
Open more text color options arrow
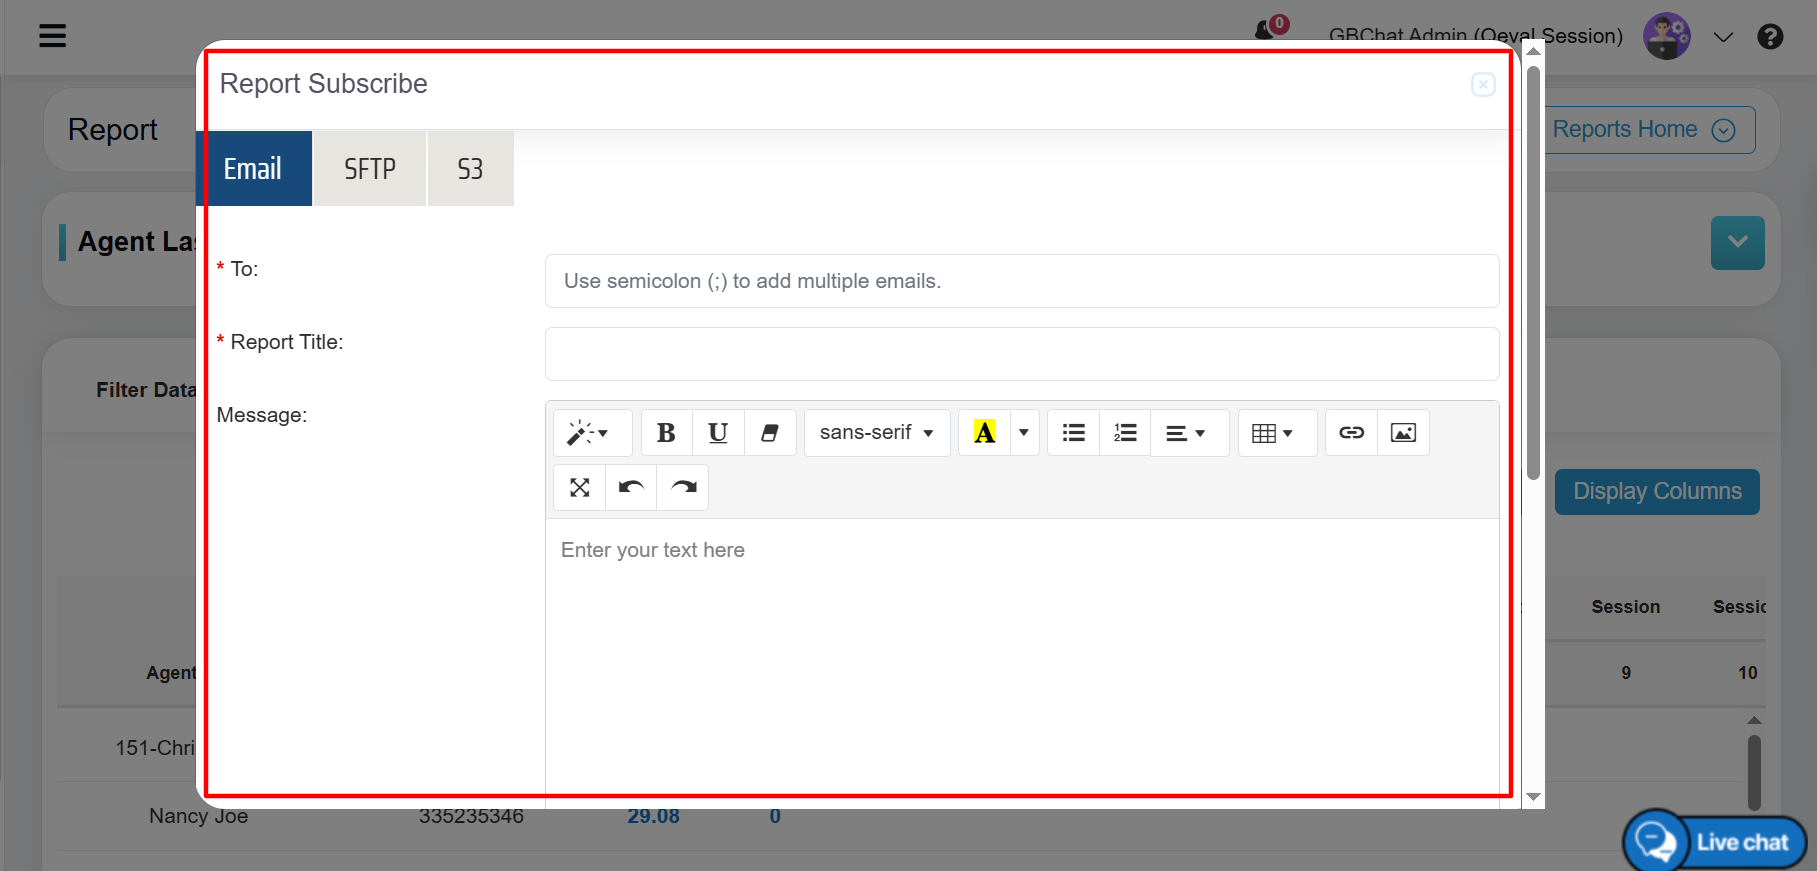click(x=1024, y=433)
